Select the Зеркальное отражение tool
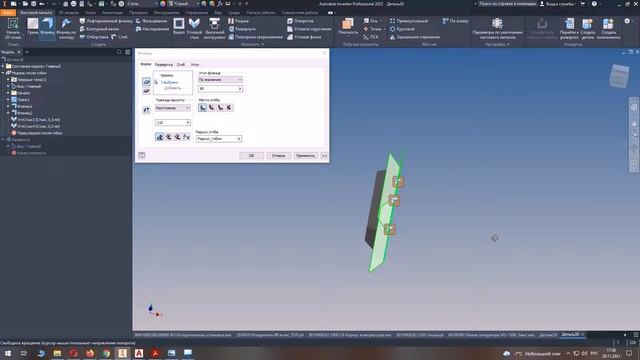 (x=415, y=37)
